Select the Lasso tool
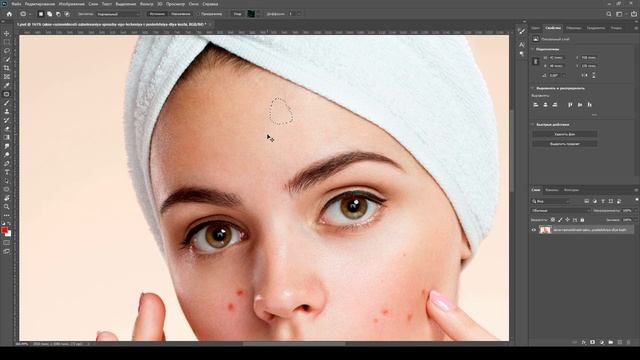640x360 pixels. click(7, 51)
